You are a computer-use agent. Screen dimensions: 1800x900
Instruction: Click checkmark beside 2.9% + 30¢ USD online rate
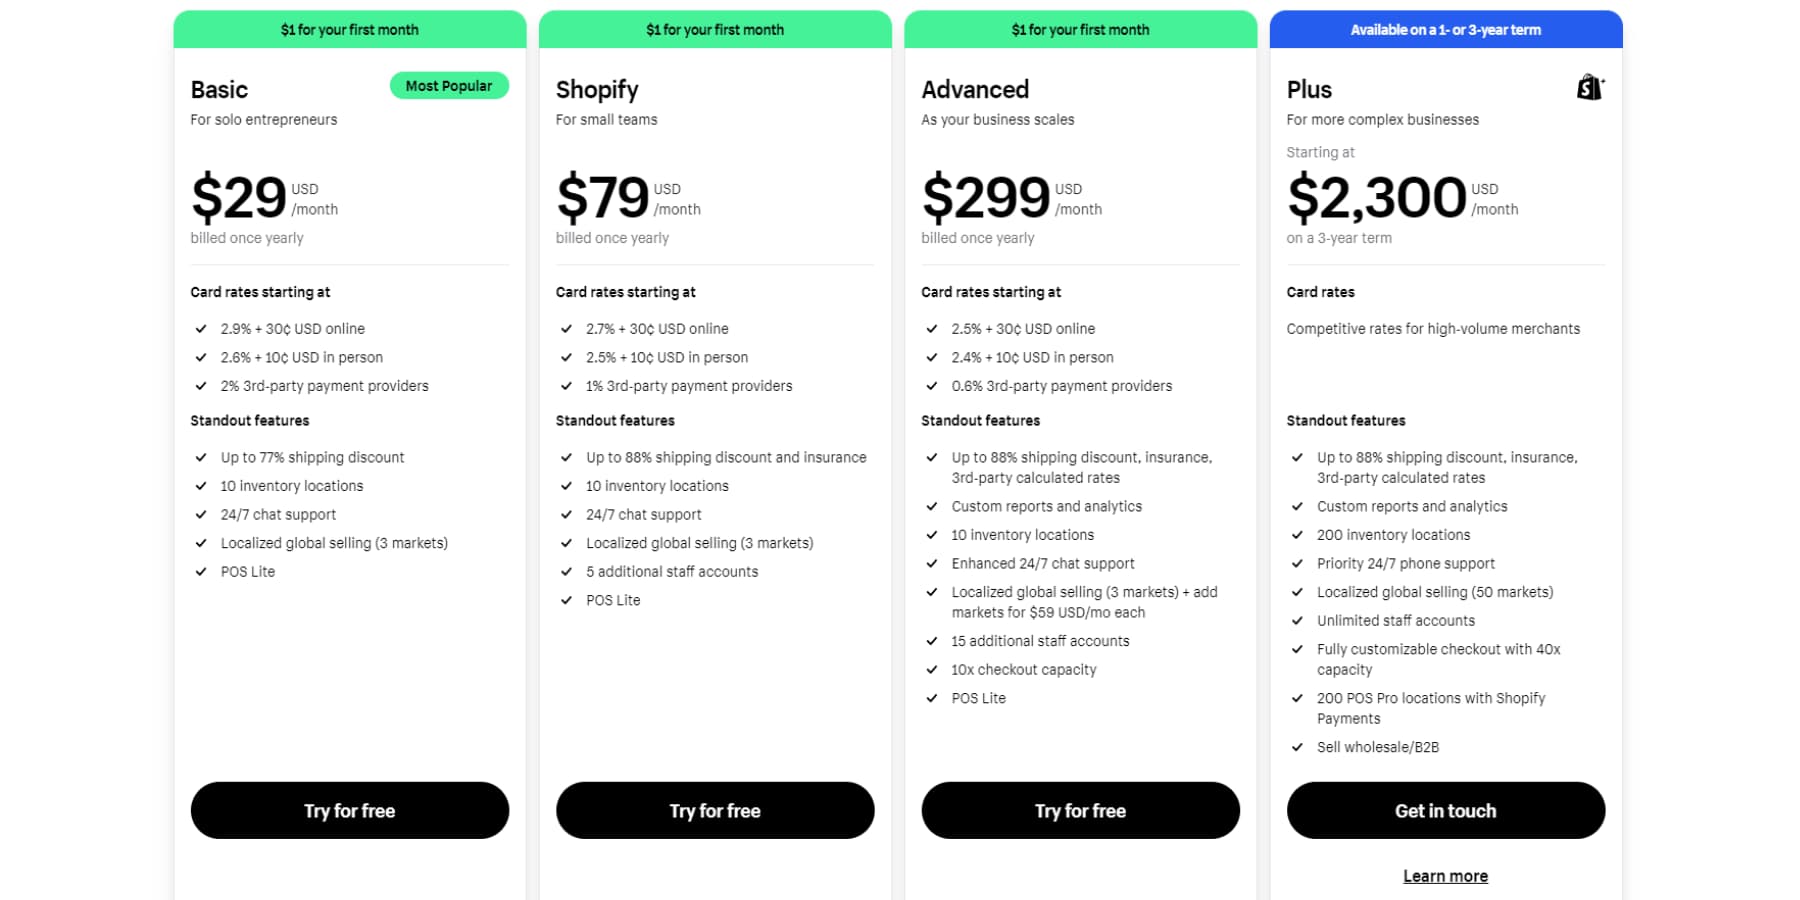pyautogui.click(x=199, y=328)
